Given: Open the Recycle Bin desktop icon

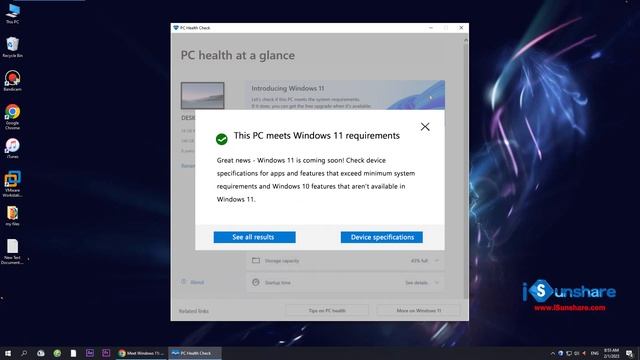Looking at the screenshot, I should pyautogui.click(x=12, y=47).
